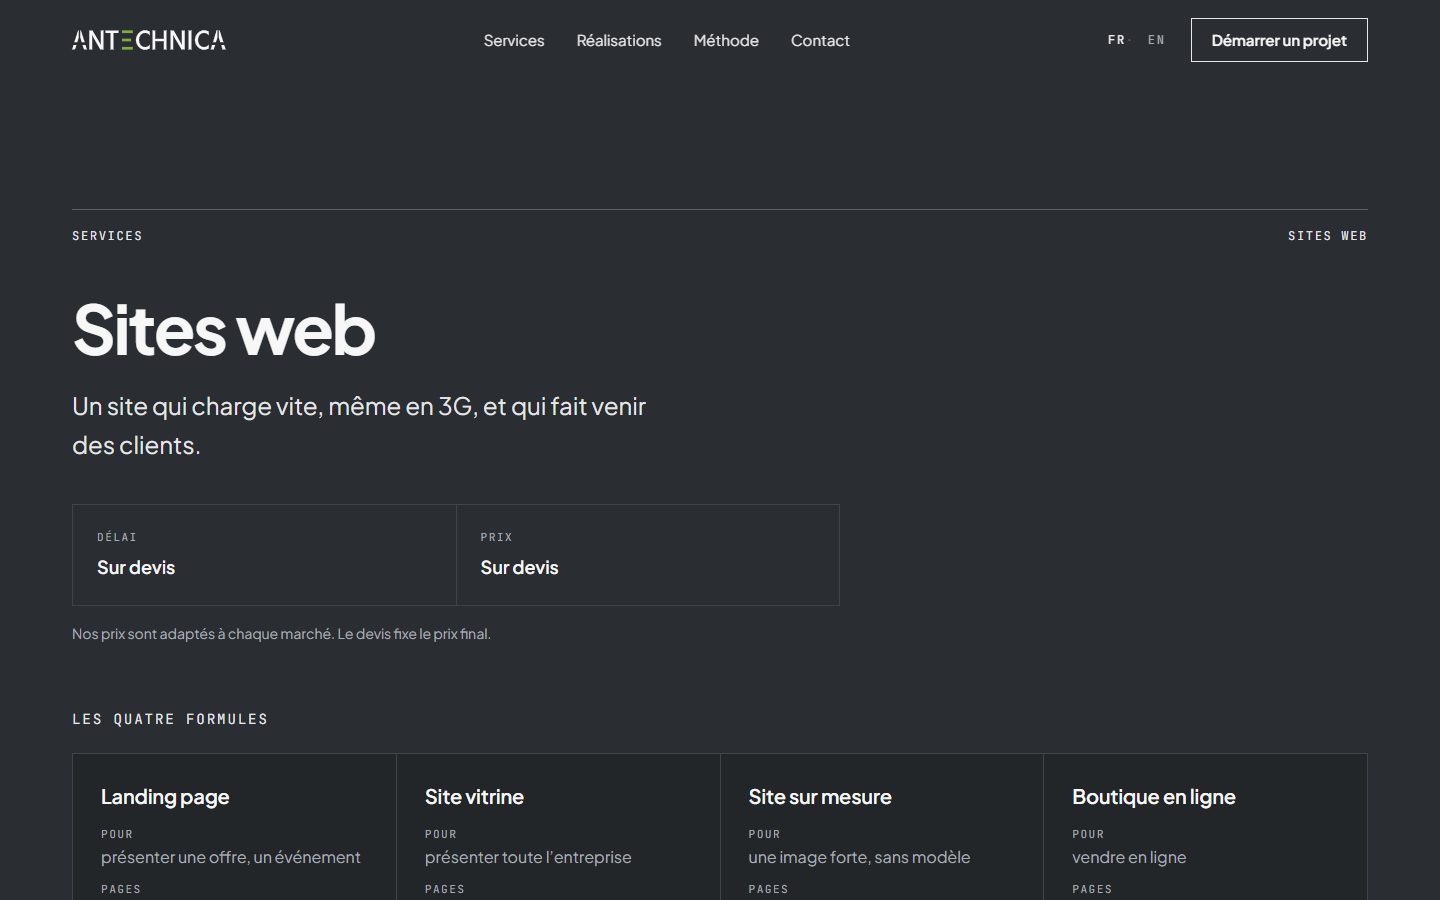Go to Réalisations in navigation
The image size is (1440, 900).
coord(619,40)
